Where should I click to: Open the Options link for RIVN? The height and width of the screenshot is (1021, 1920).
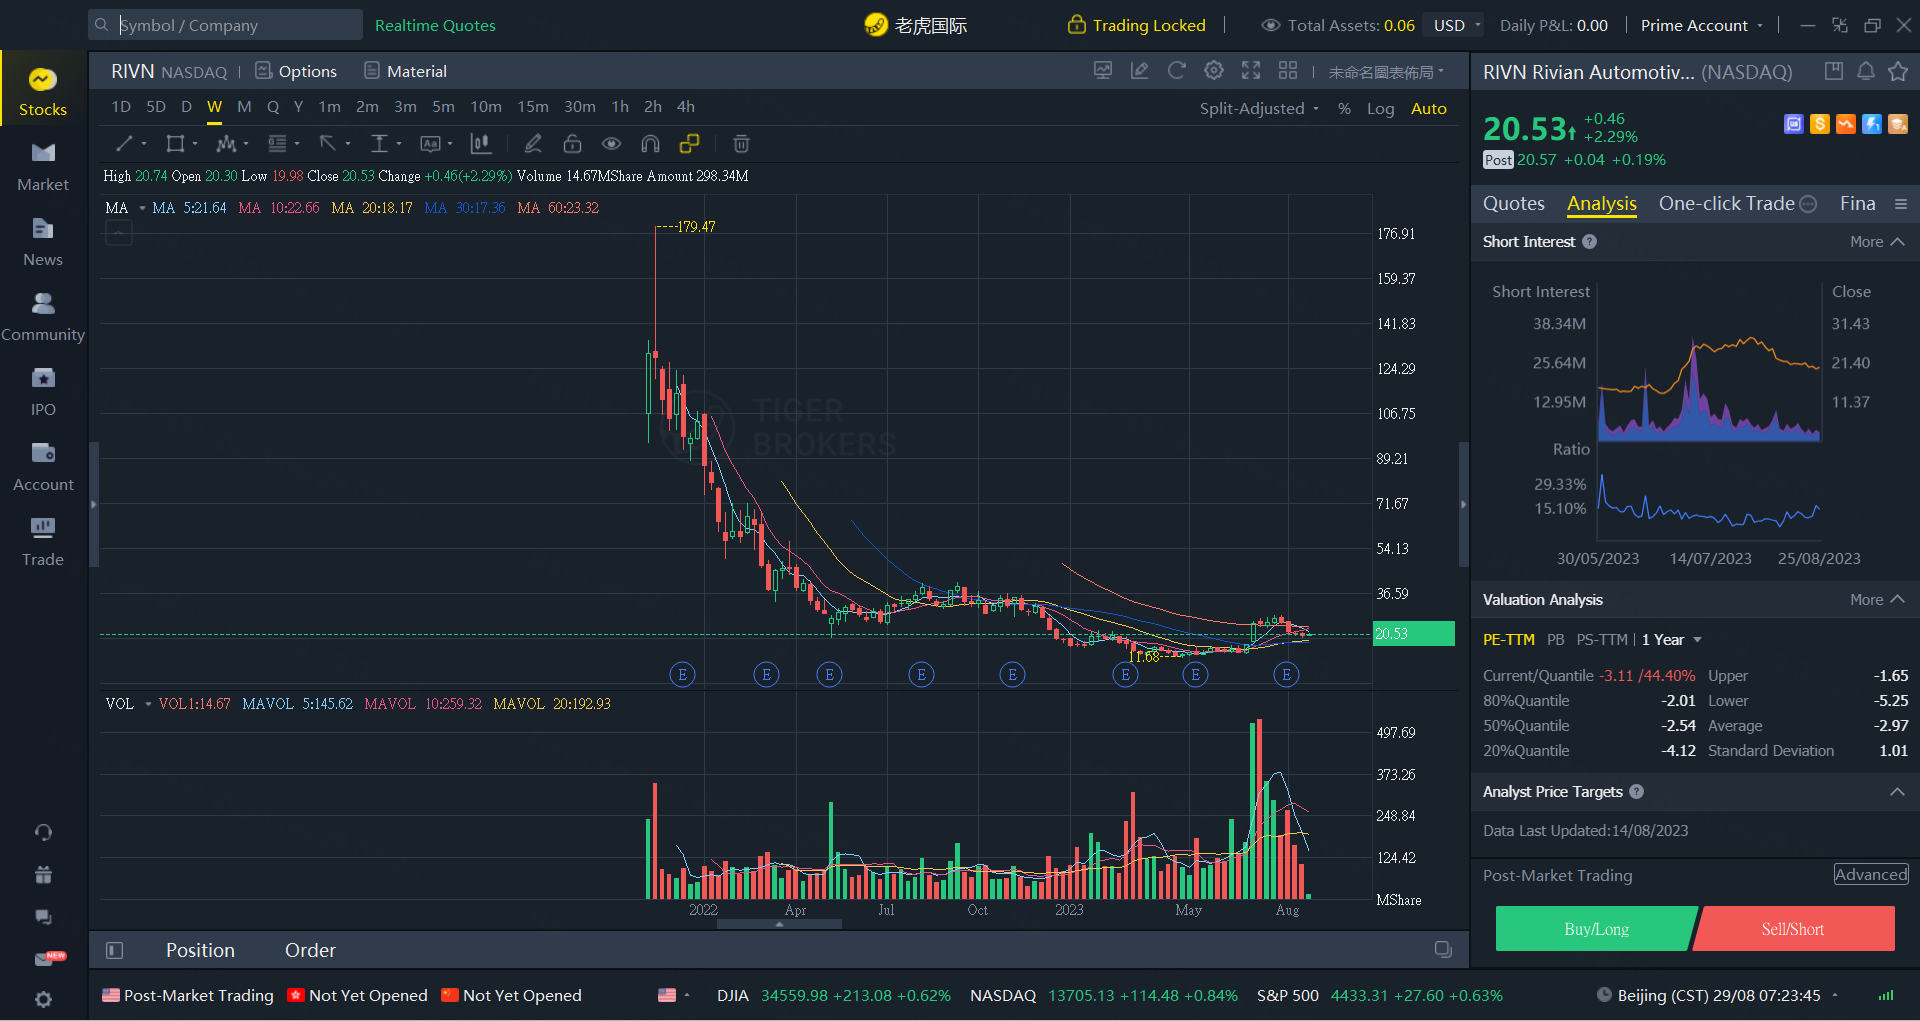pyautogui.click(x=296, y=71)
